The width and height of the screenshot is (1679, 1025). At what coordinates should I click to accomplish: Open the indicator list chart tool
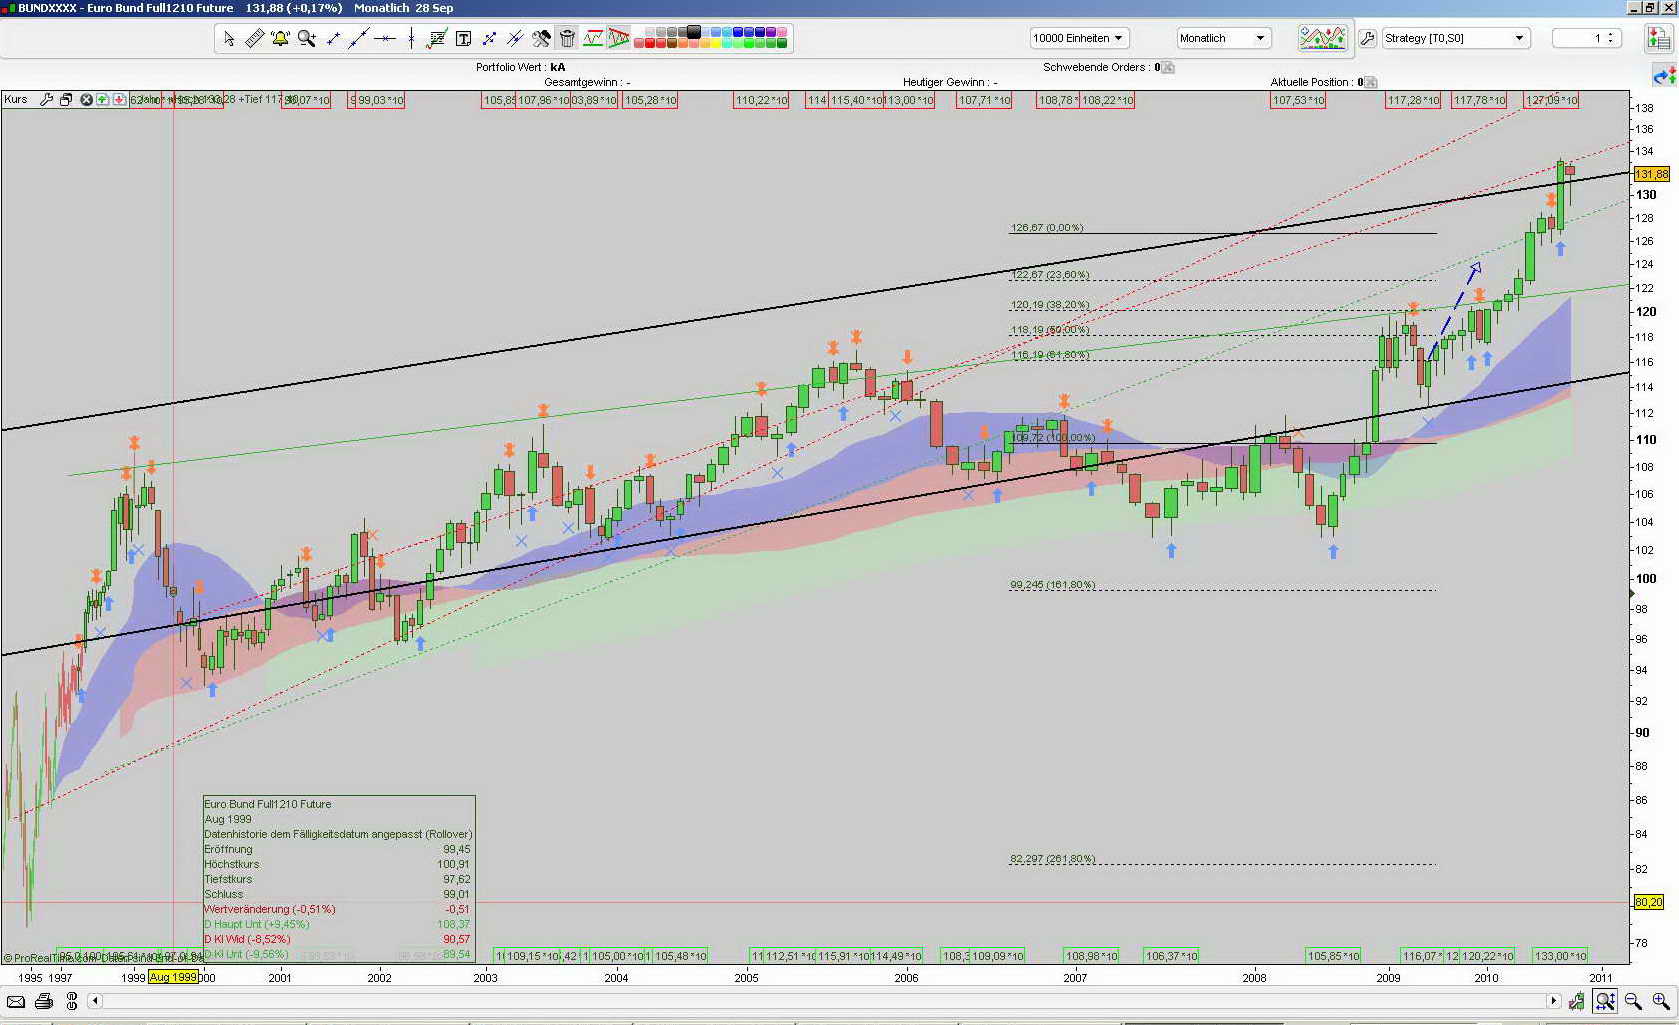[437, 38]
